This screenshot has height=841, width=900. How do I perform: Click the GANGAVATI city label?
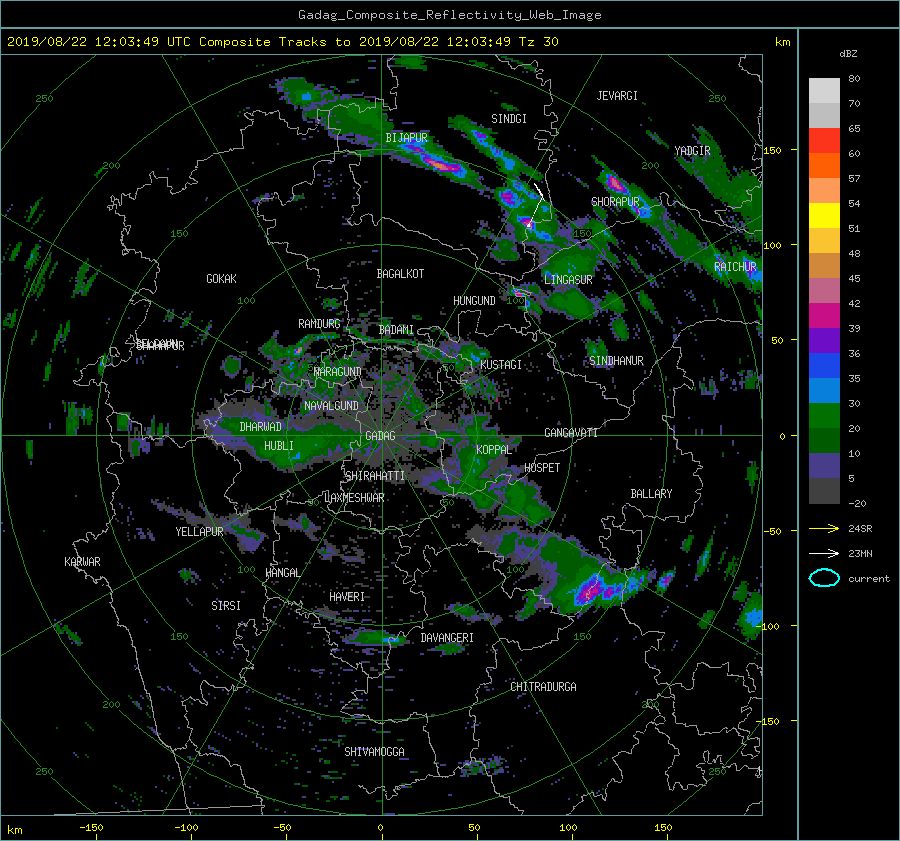[x=571, y=433]
